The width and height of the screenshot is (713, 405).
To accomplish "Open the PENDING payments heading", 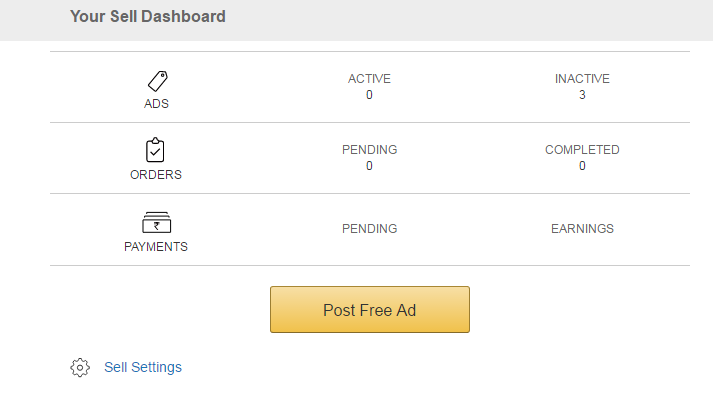I will pyautogui.click(x=369, y=229).
